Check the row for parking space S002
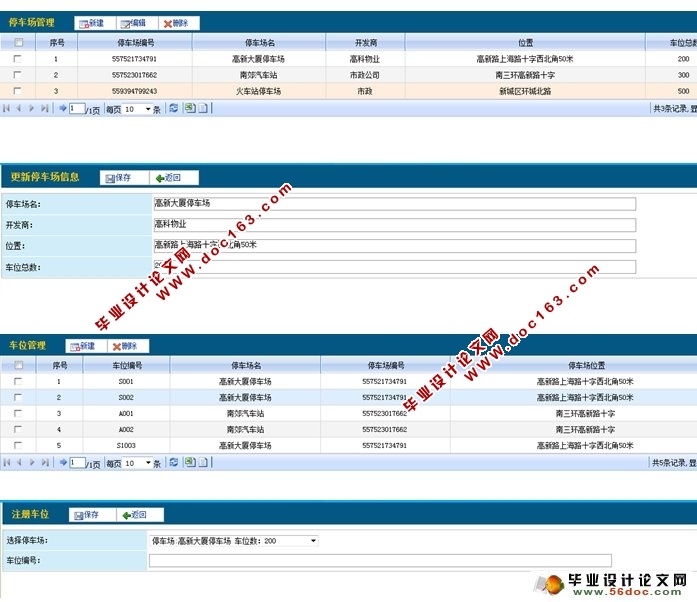The image size is (697, 602). (18, 397)
